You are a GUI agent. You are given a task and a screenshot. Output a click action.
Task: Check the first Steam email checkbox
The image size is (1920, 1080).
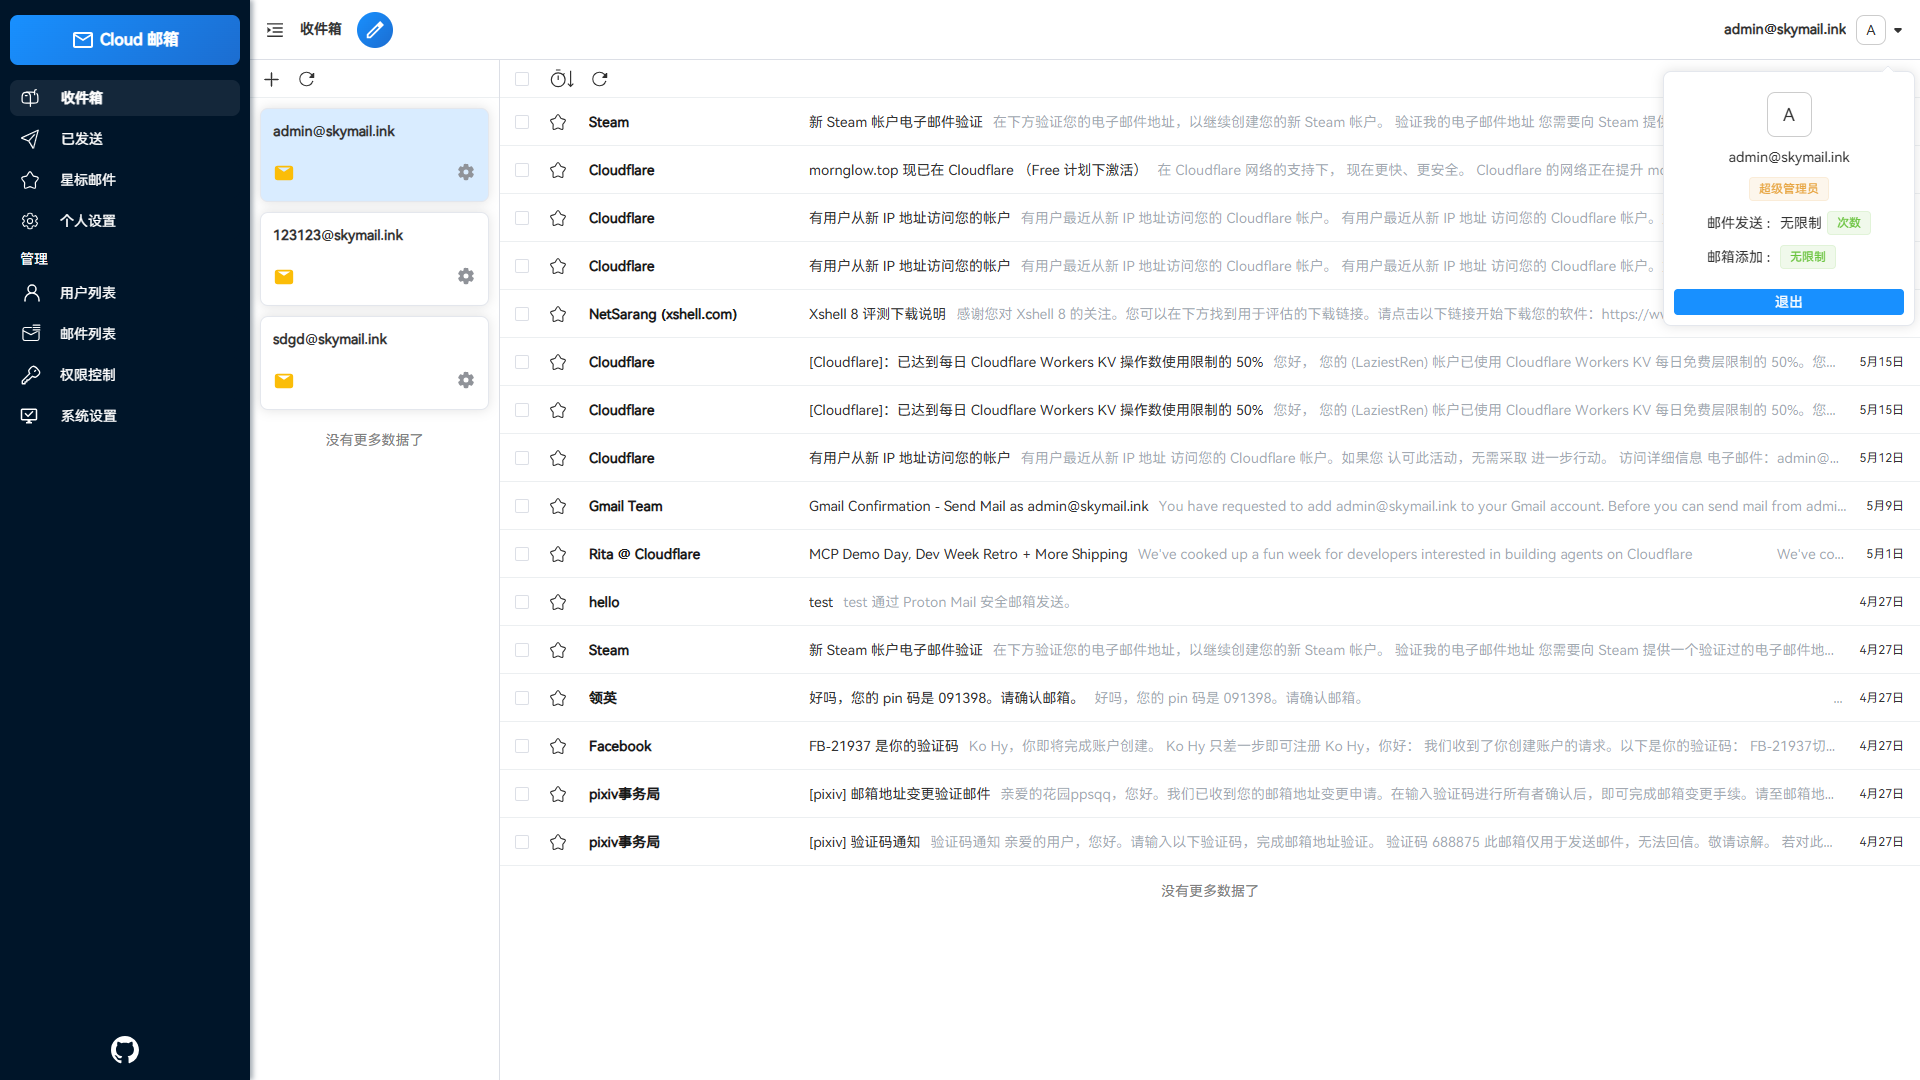pyautogui.click(x=522, y=122)
